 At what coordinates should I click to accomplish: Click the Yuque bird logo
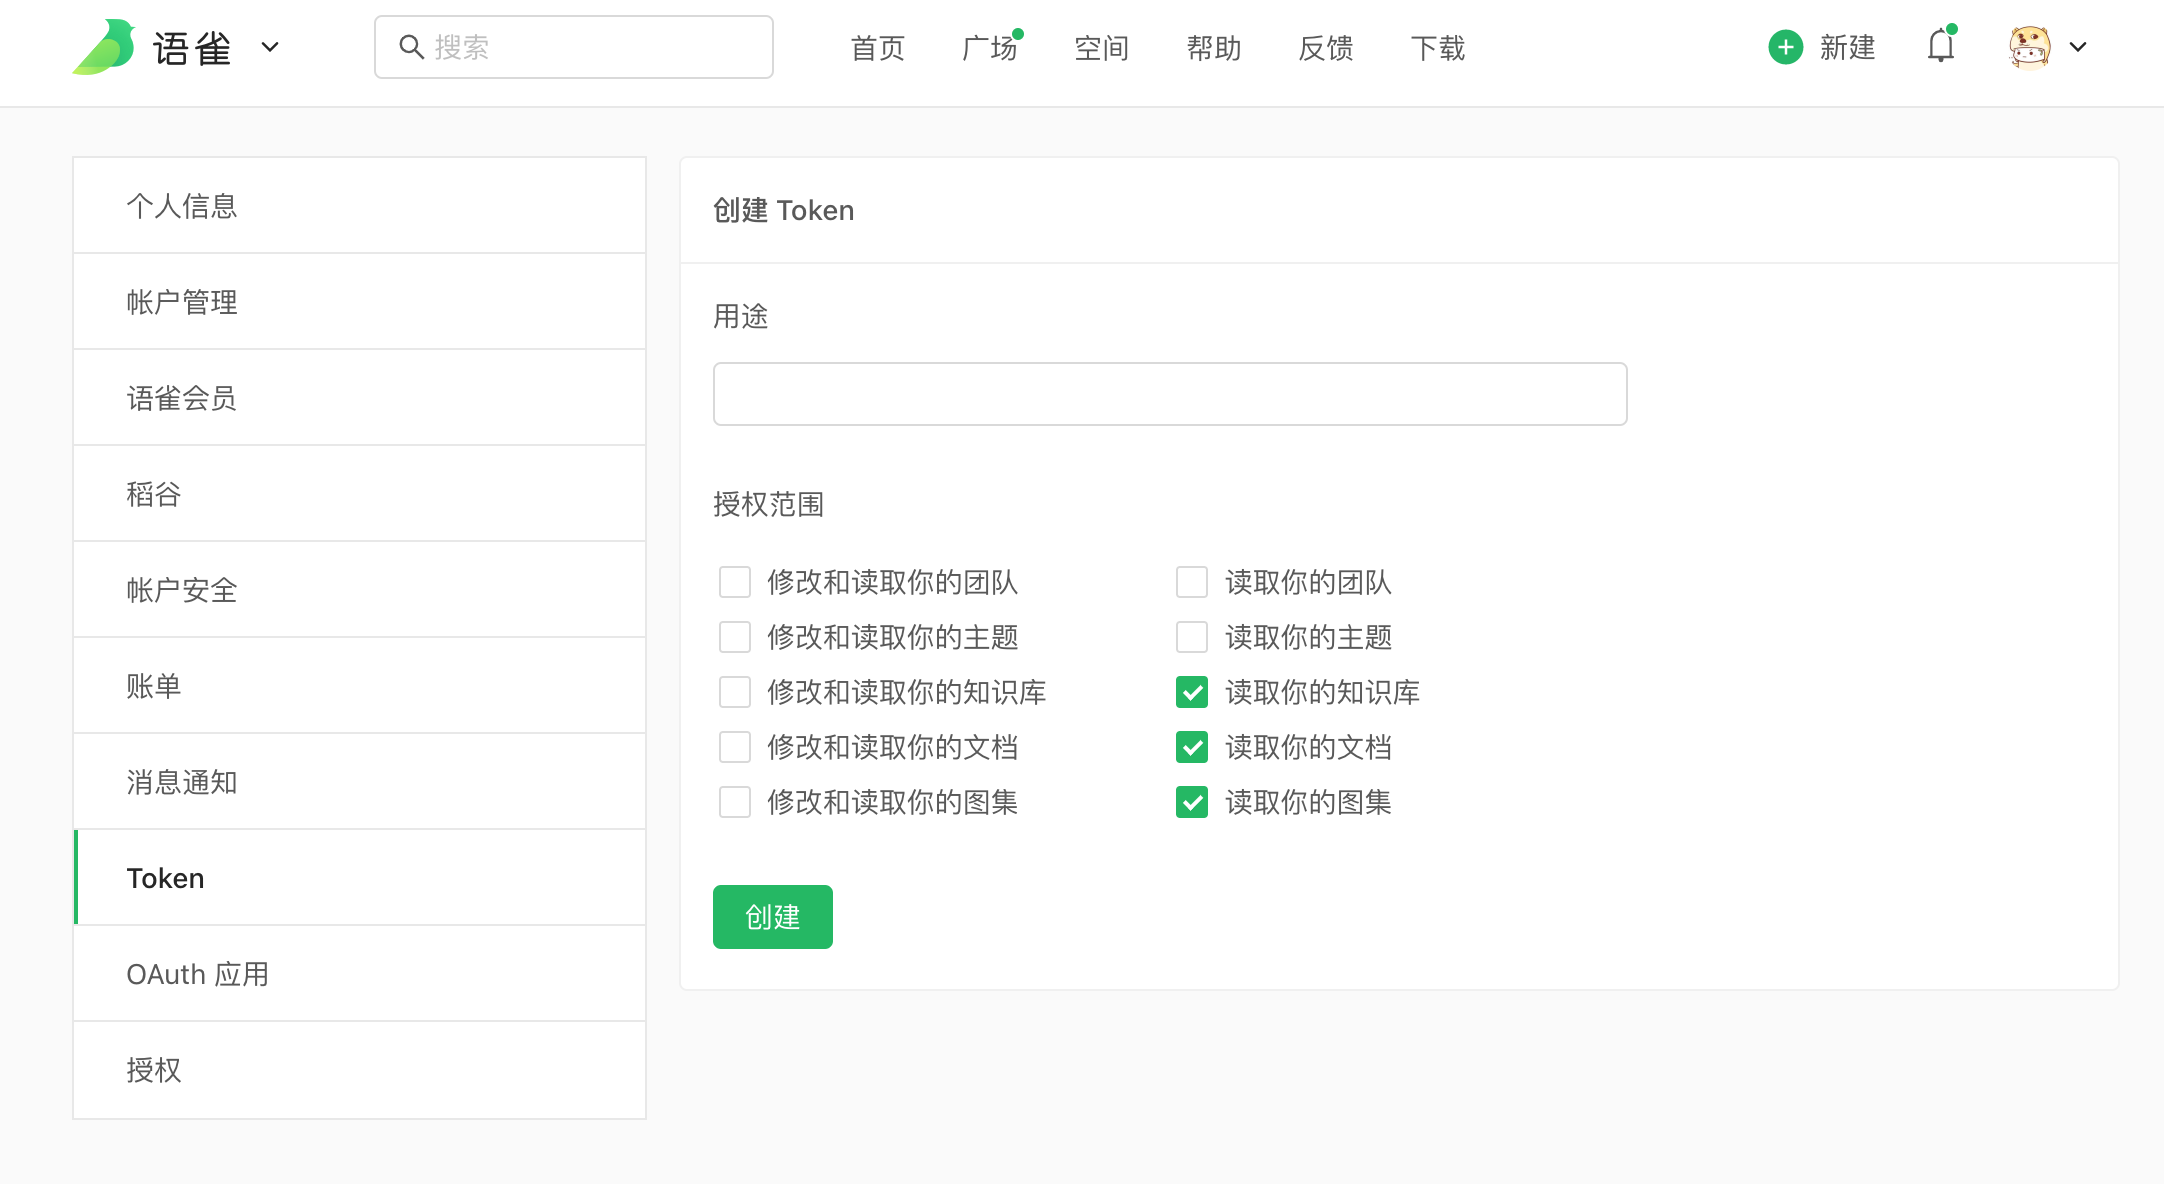coord(104,47)
